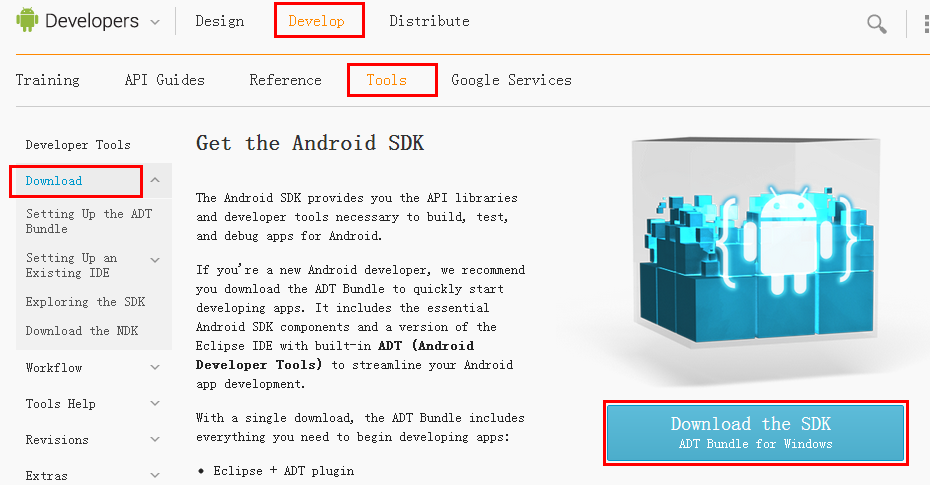Click the Android robot logo
The width and height of the screenshot is (930, 485).
[x=27, y=20]
